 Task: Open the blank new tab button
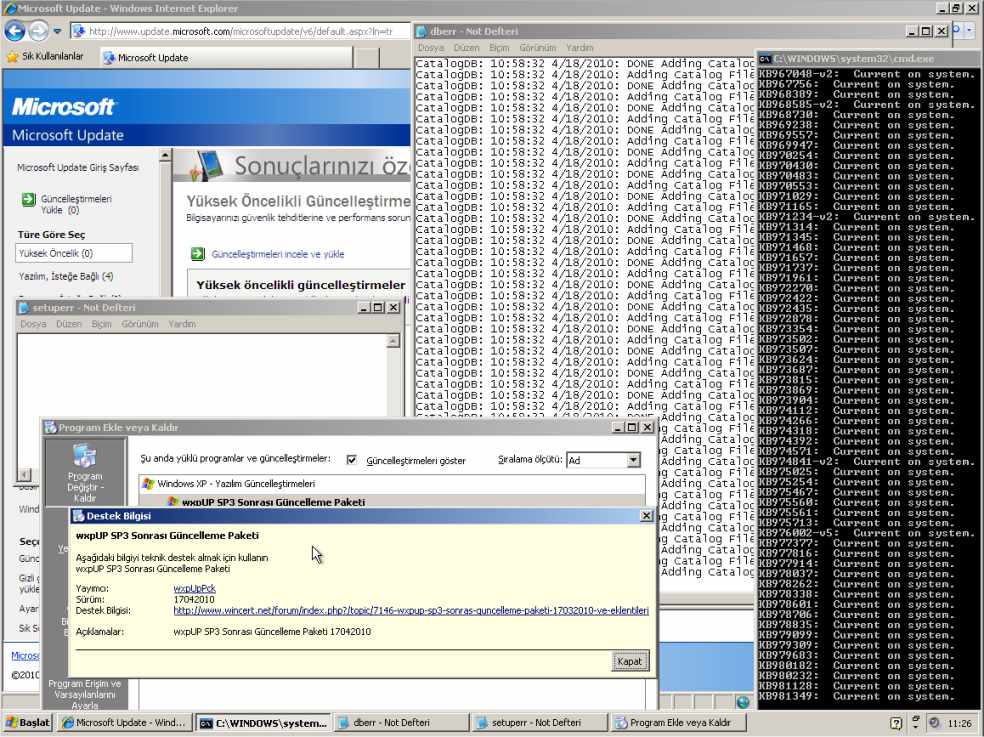click(x=366, y=58)
